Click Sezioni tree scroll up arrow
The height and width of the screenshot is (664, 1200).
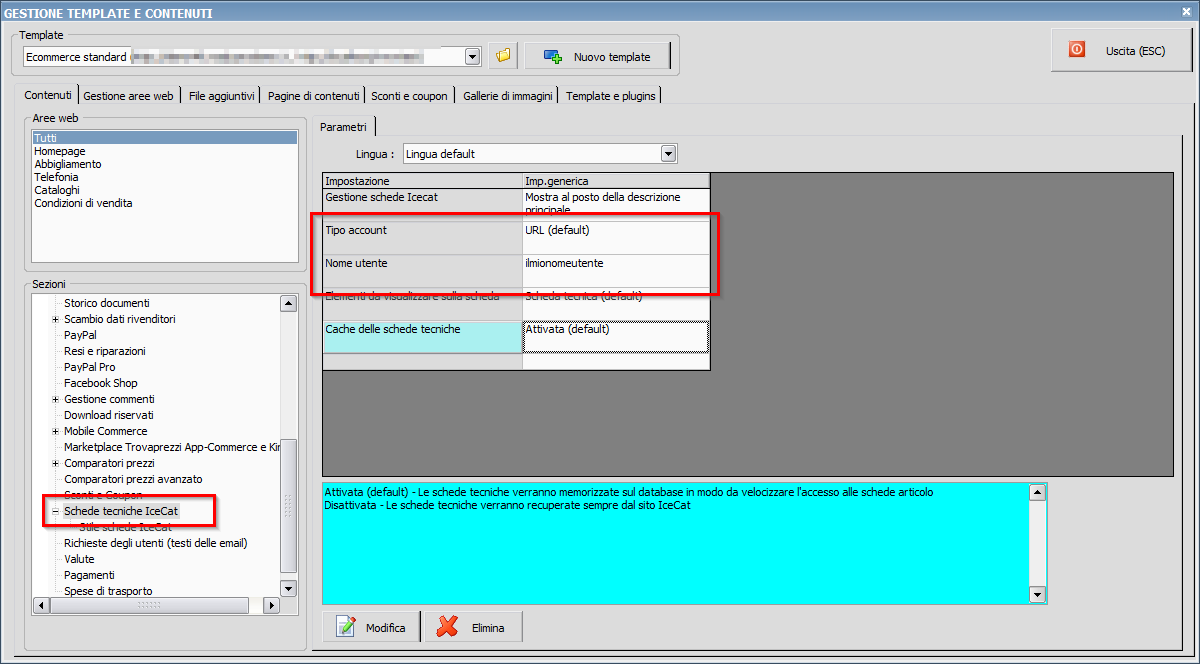pos(289,303)
